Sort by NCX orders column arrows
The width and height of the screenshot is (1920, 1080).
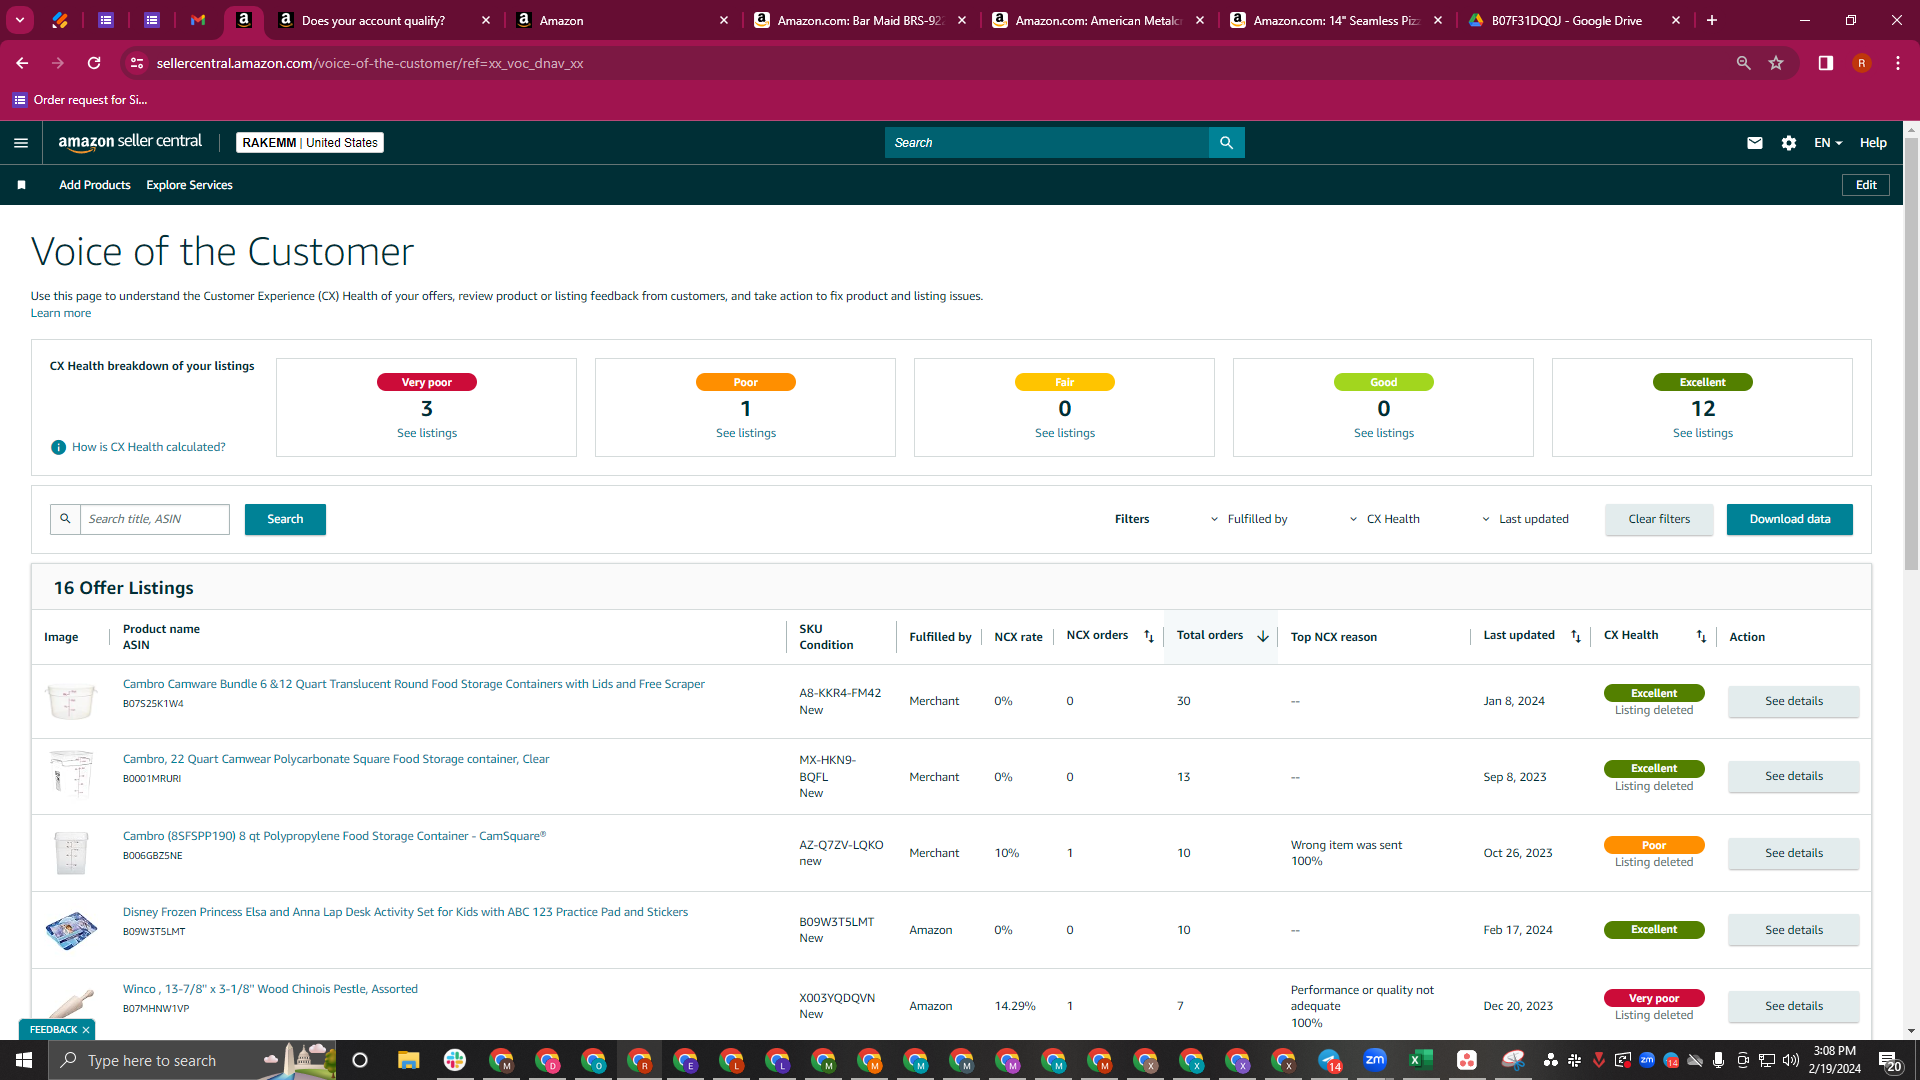[x=1149, y=636]
